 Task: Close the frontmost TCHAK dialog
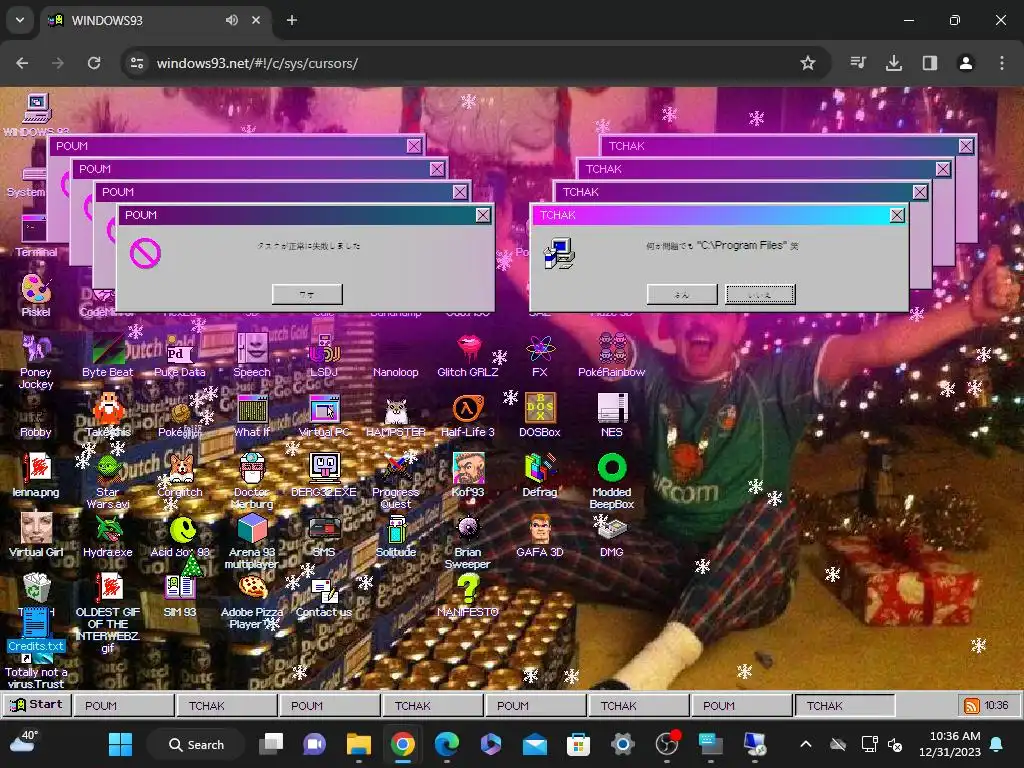coord(897,215)
